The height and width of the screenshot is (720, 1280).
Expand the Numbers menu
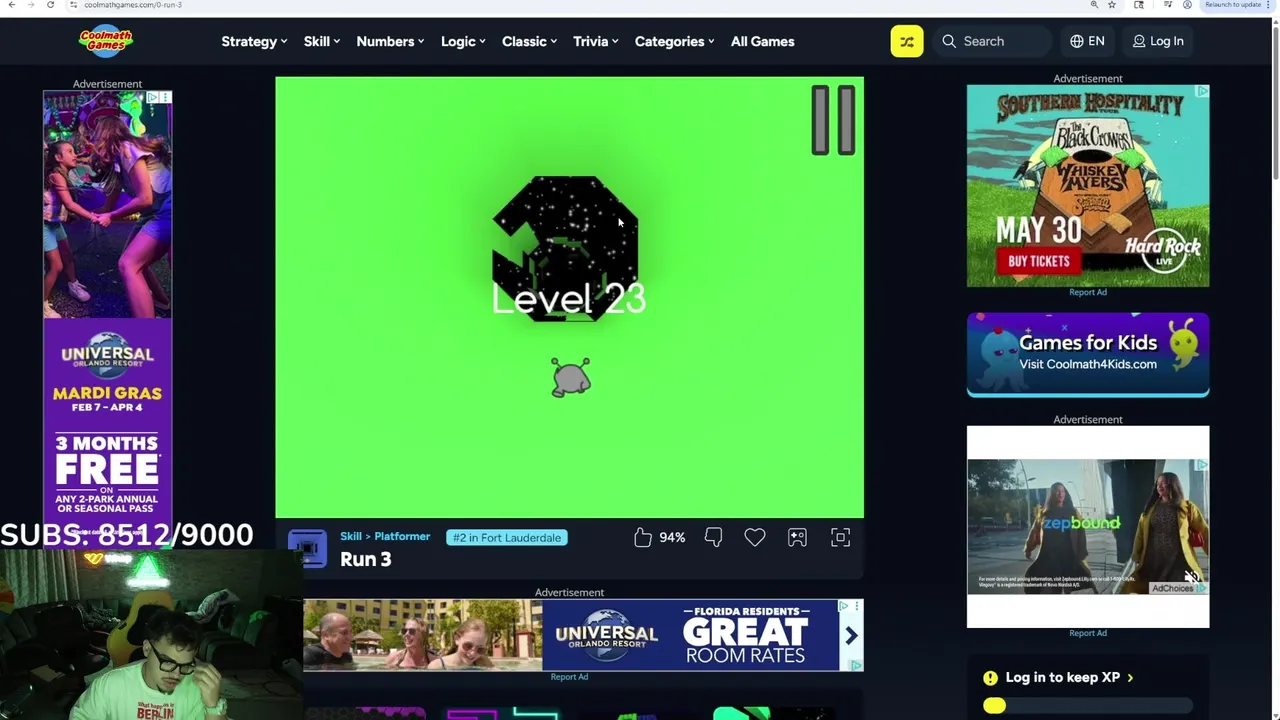pos(390,41)
